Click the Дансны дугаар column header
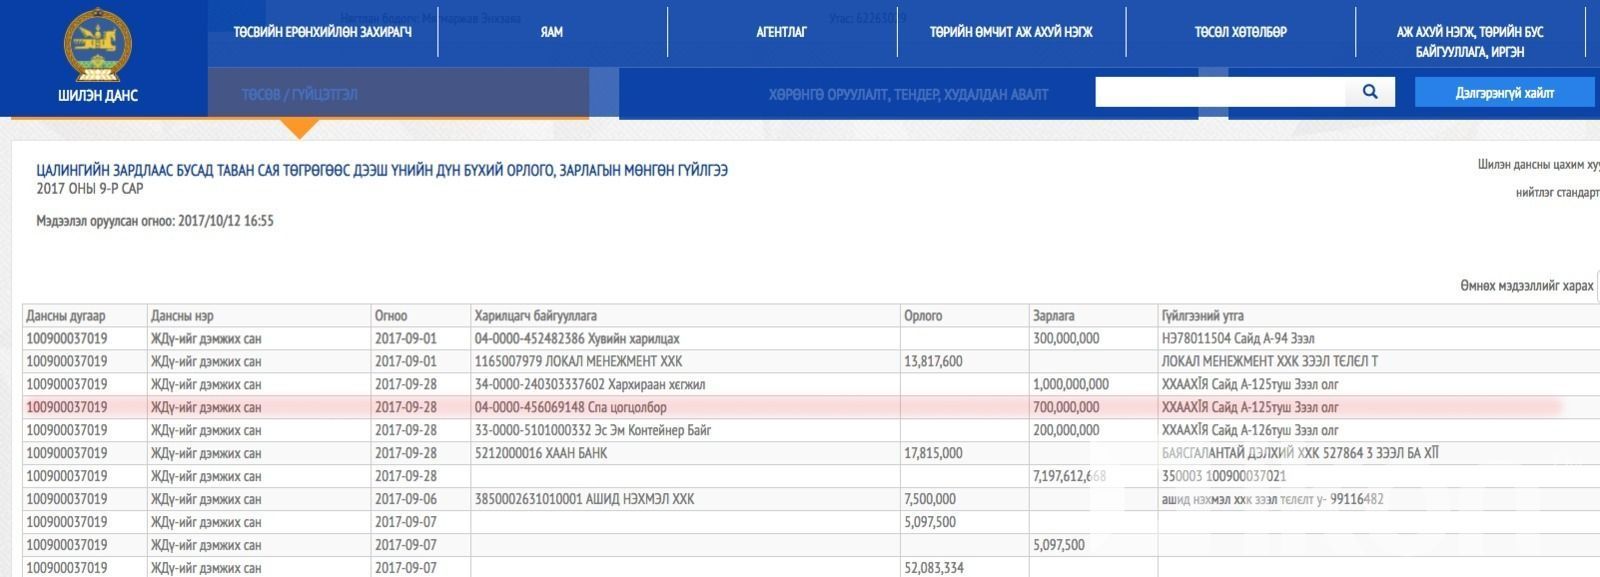The width and height of the screenshot is (1600, 577). coord(66,316)
